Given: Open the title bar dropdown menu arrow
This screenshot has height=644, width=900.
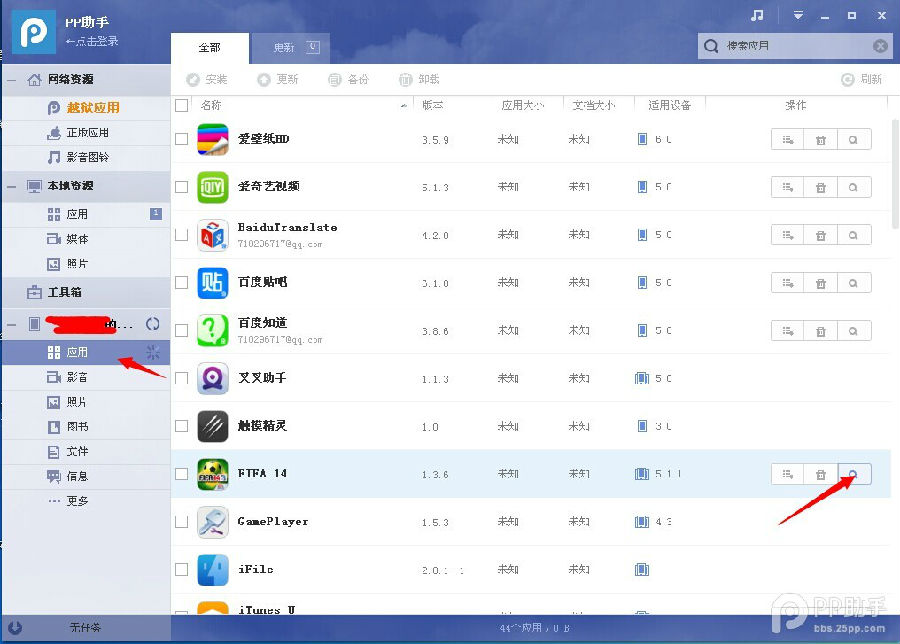Looking at the screenshot, I should (798, 15).
